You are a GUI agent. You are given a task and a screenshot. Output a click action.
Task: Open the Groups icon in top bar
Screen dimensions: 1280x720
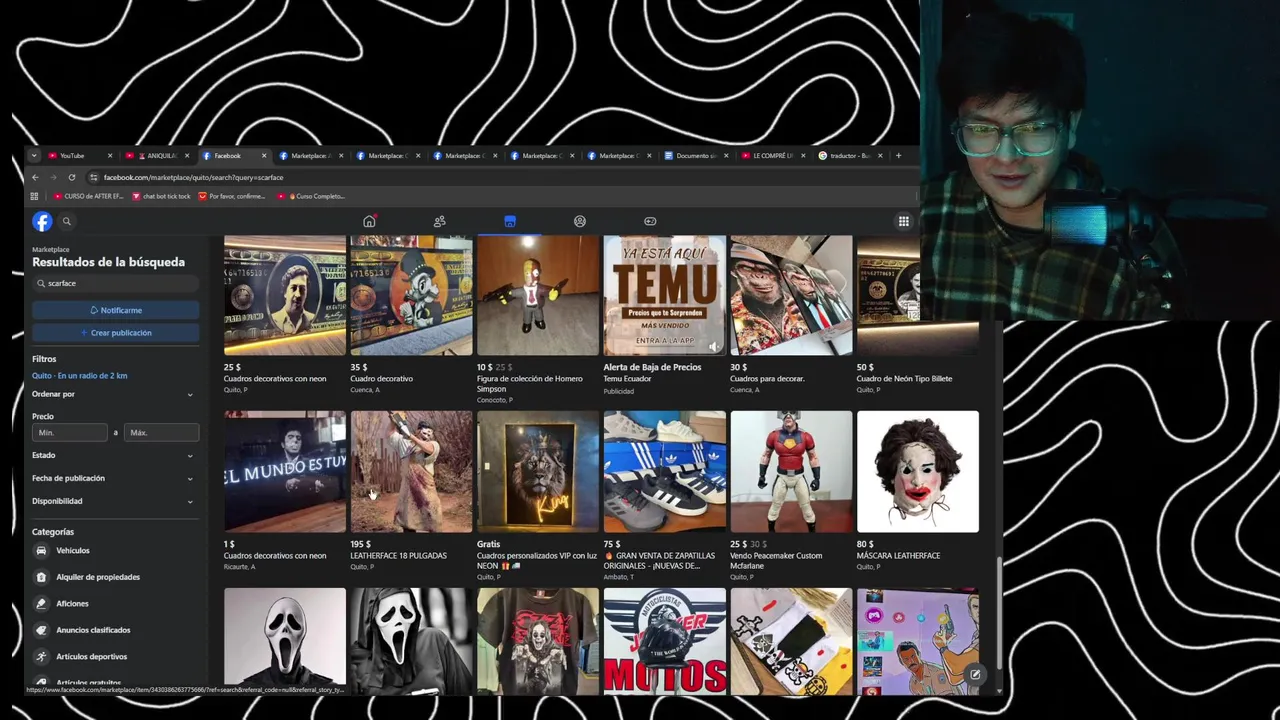point(580,221)
